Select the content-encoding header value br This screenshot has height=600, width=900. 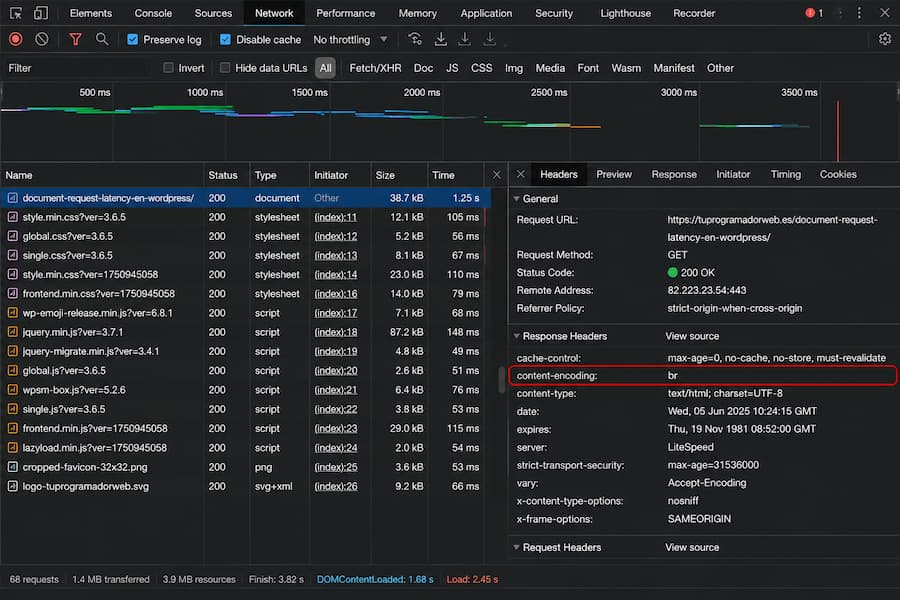coord(672,376)
